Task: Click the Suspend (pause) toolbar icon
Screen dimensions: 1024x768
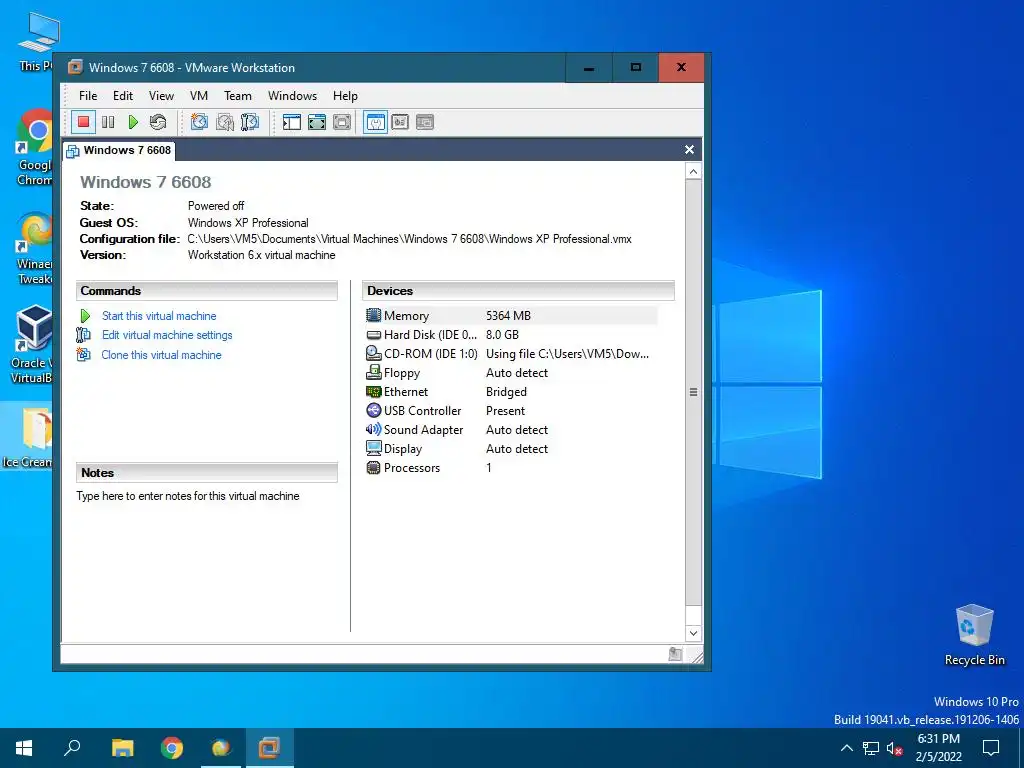Action: [x=108, y=122]
